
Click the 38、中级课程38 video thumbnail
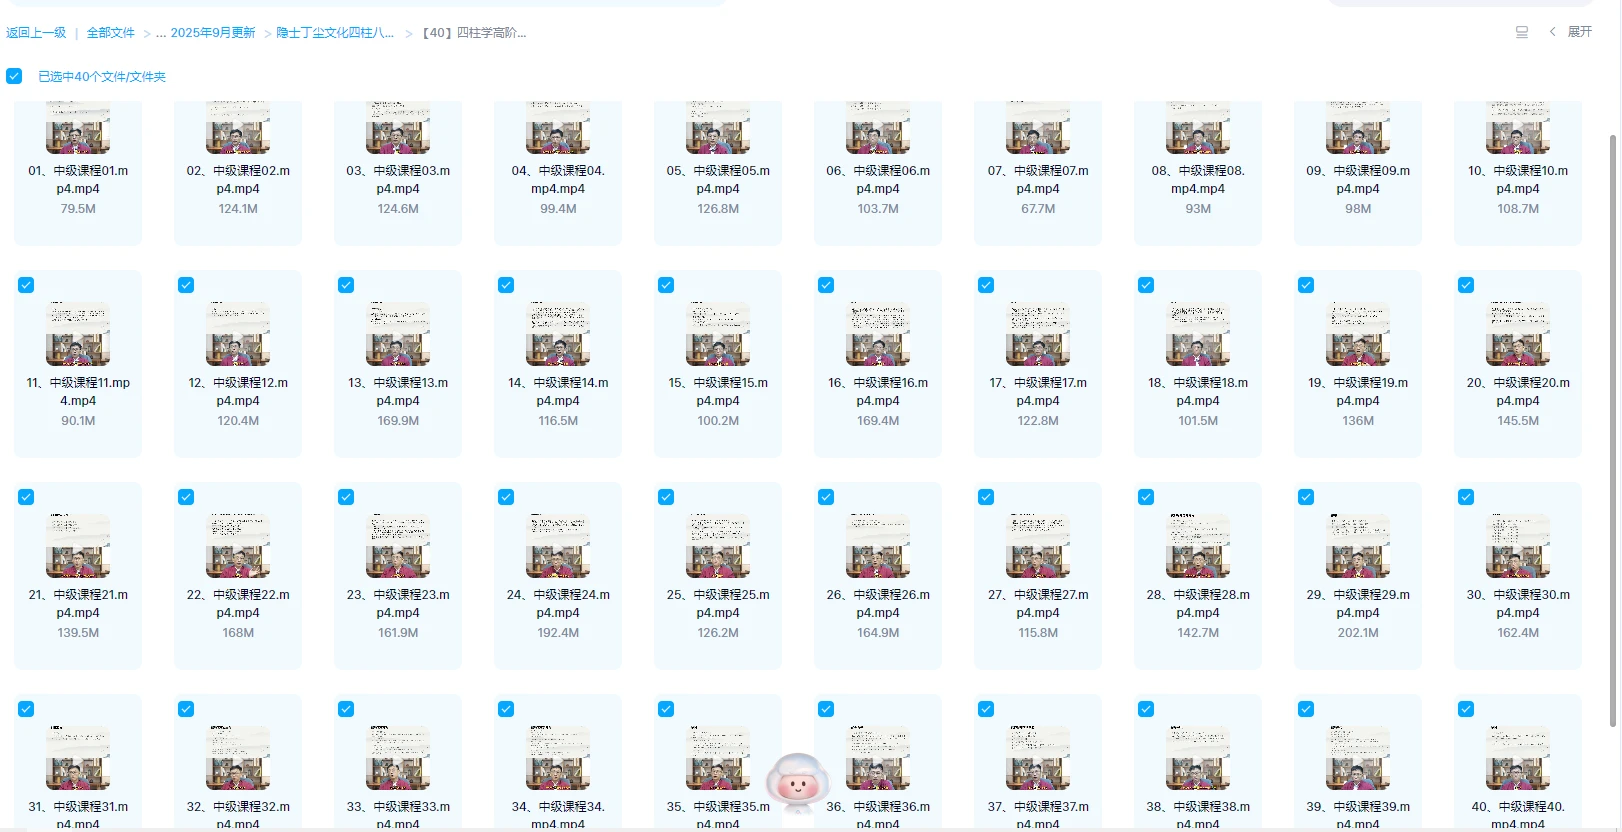pos(1198,758)
